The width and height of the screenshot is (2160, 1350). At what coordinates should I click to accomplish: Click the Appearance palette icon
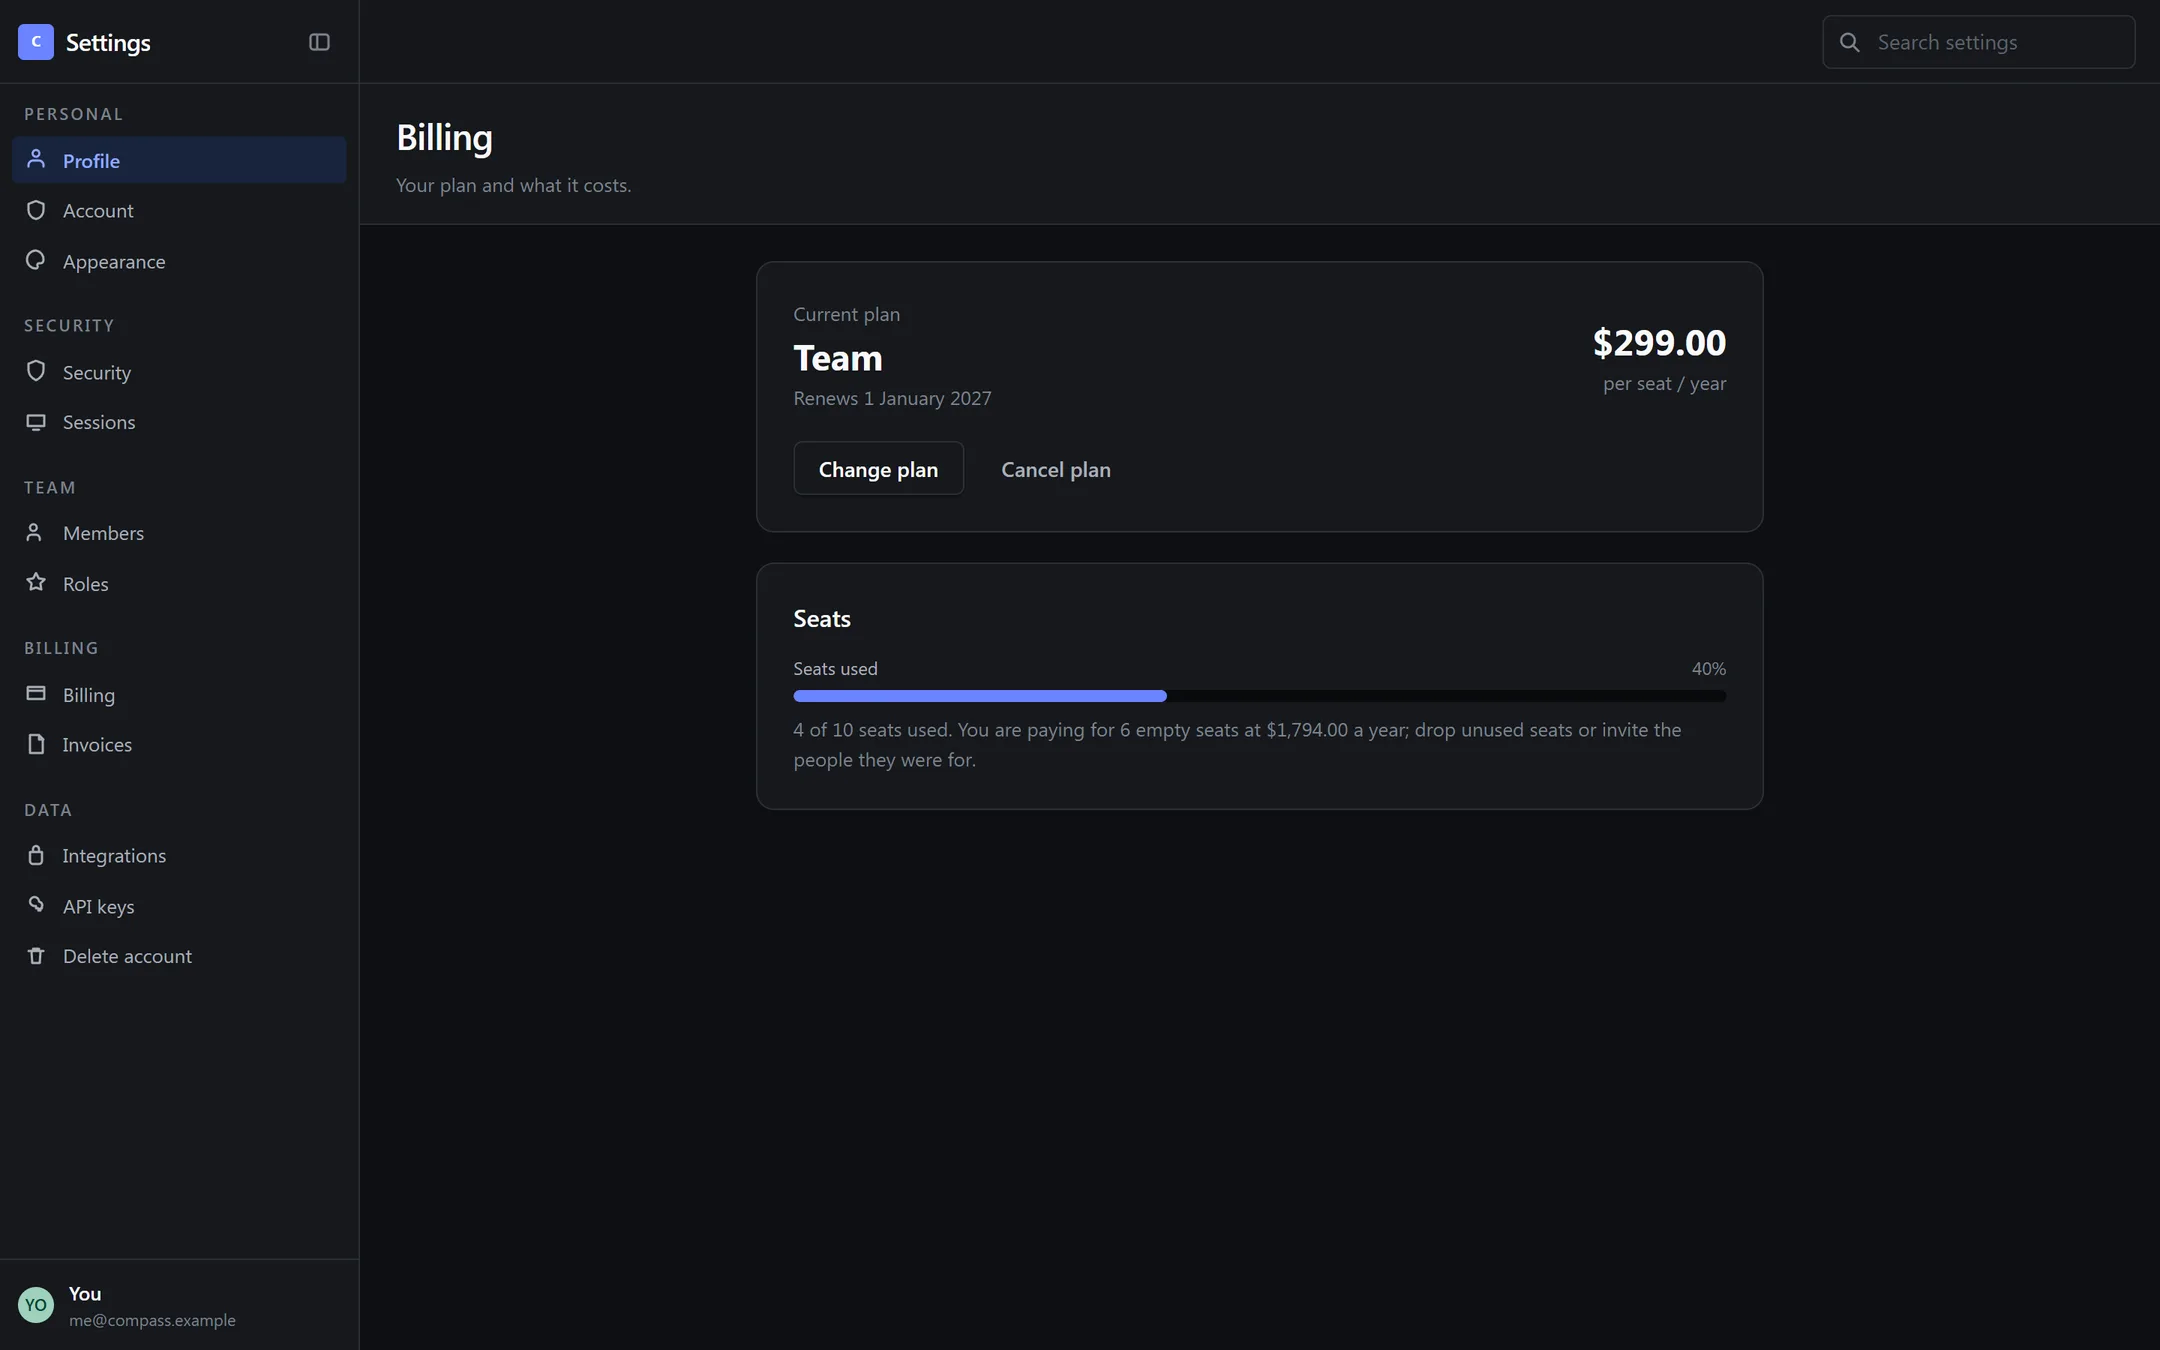(36, 260)
